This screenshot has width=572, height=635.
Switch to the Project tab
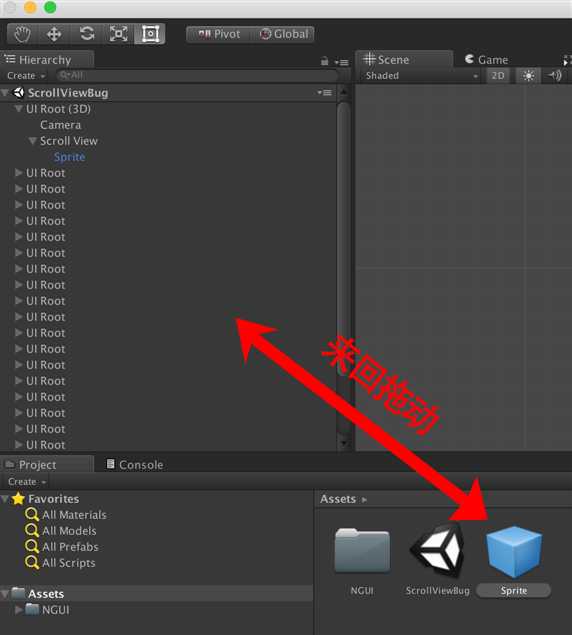(x=47, y=465)
